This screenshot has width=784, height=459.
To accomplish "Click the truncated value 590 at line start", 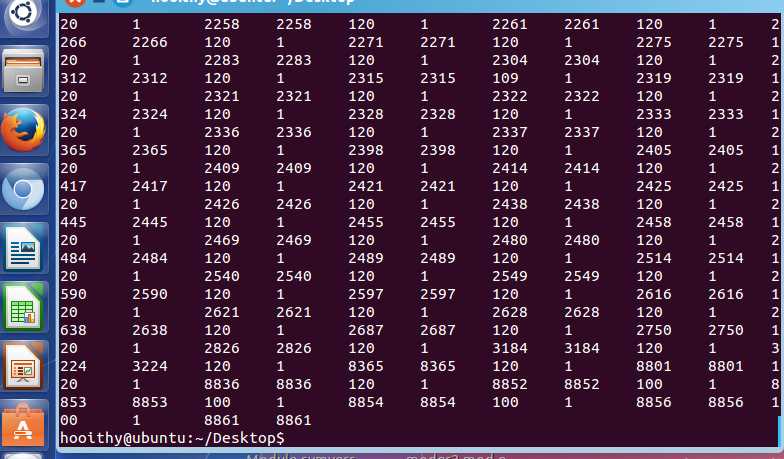I will coord(73,294).
